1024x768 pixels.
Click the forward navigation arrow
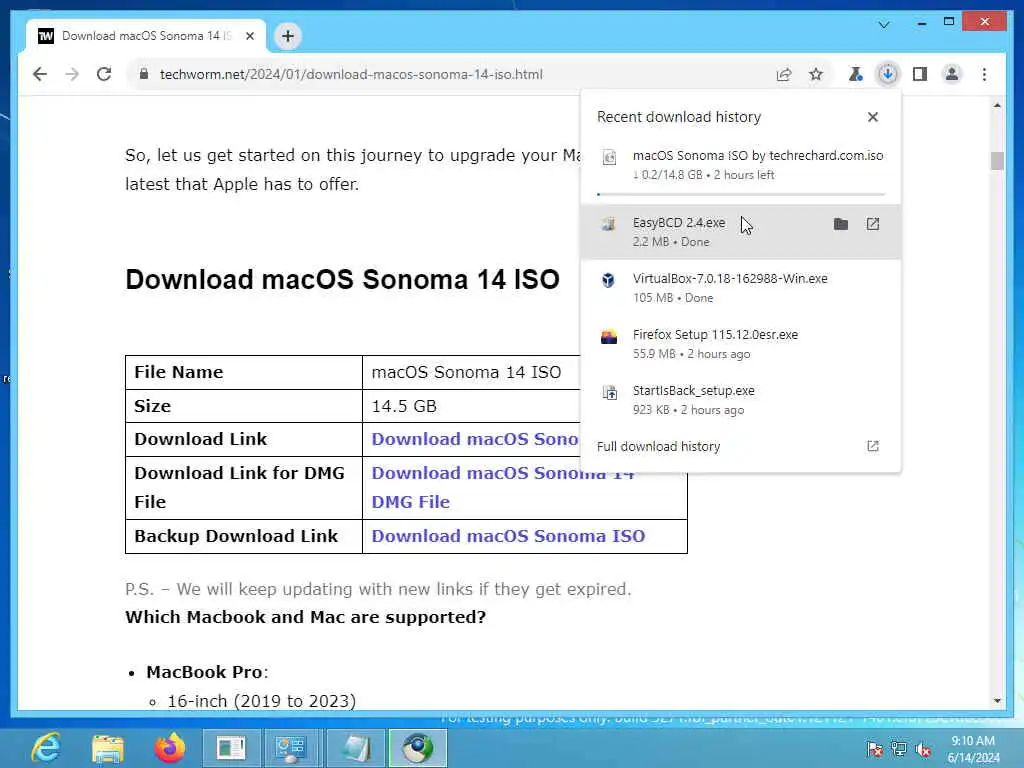(x=72, y=74)
